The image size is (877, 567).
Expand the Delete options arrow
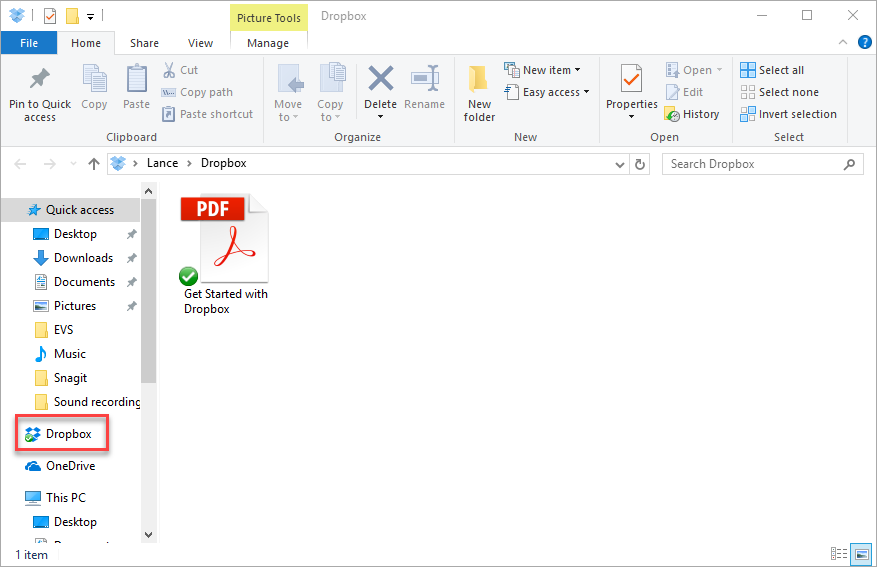pos(380,117)
